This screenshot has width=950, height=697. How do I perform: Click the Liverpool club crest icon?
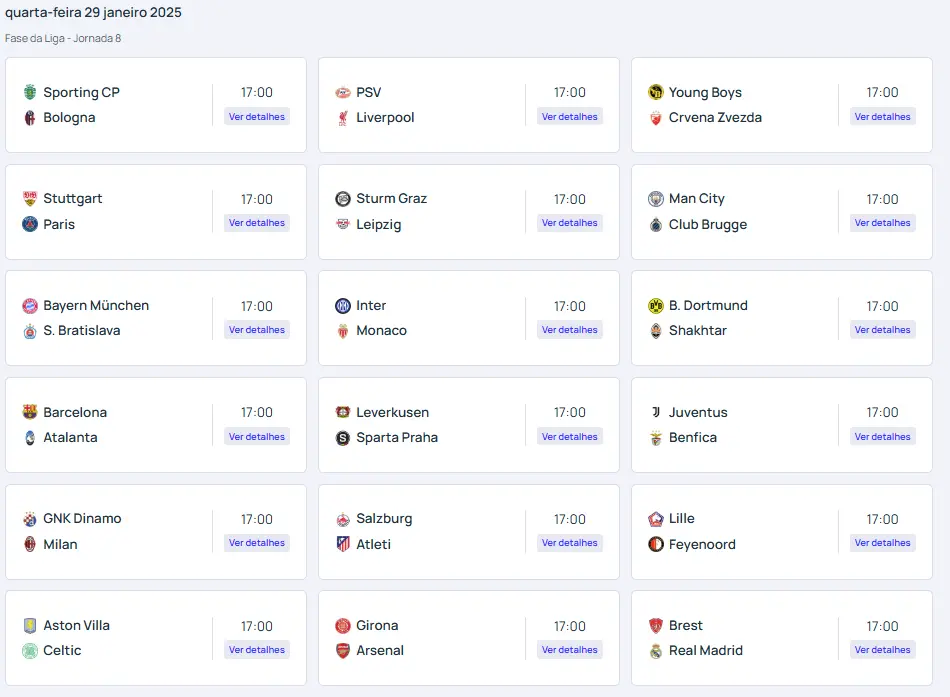click(343, 118)
